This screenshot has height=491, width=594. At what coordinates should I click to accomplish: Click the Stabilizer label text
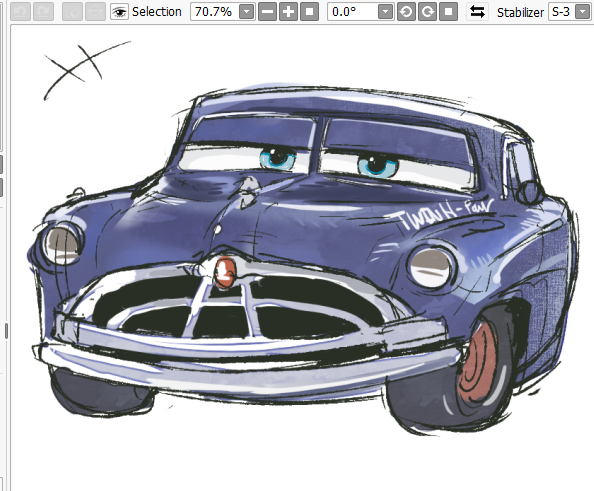(520, 13)
